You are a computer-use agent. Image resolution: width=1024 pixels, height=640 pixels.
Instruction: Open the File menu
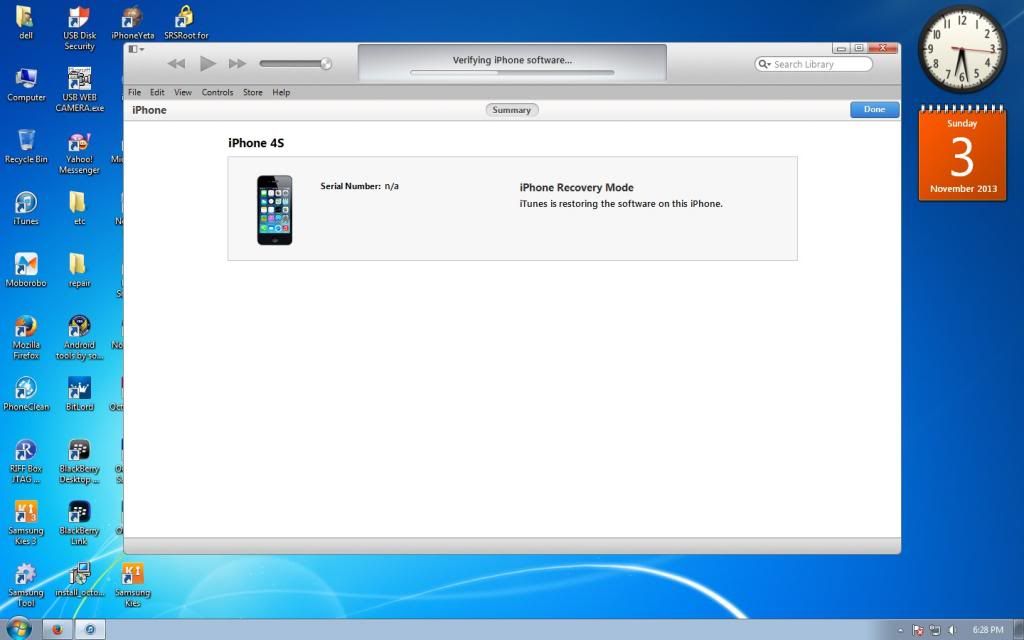[134, 92]
